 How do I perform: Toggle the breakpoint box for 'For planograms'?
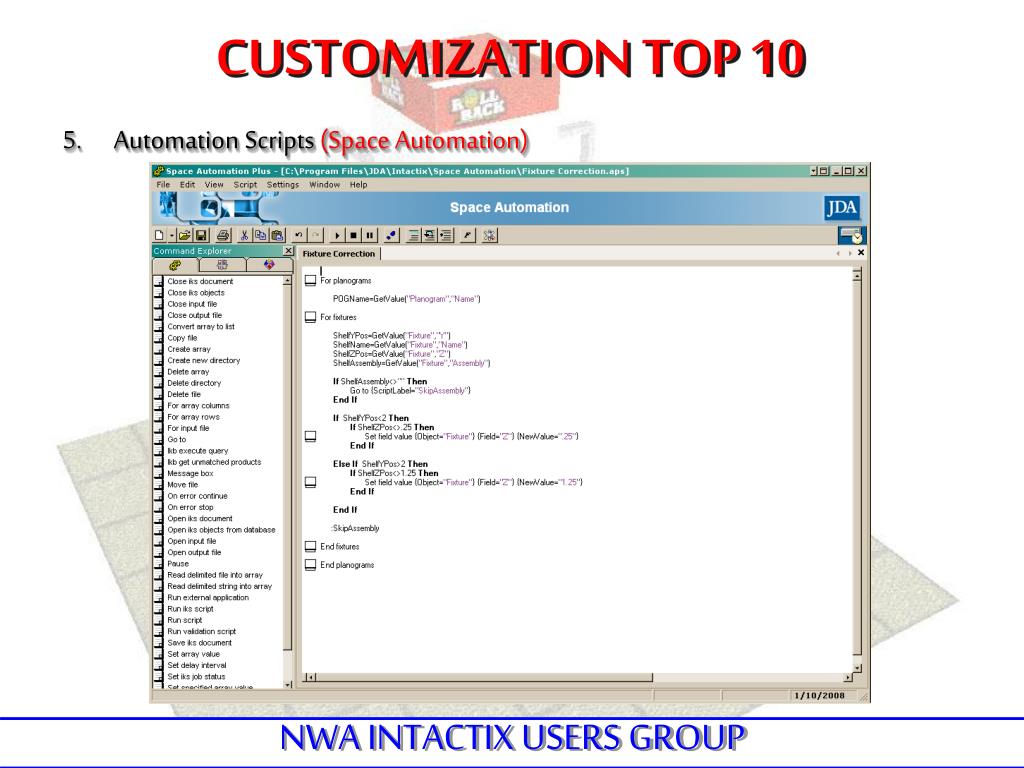coord(310,281)
